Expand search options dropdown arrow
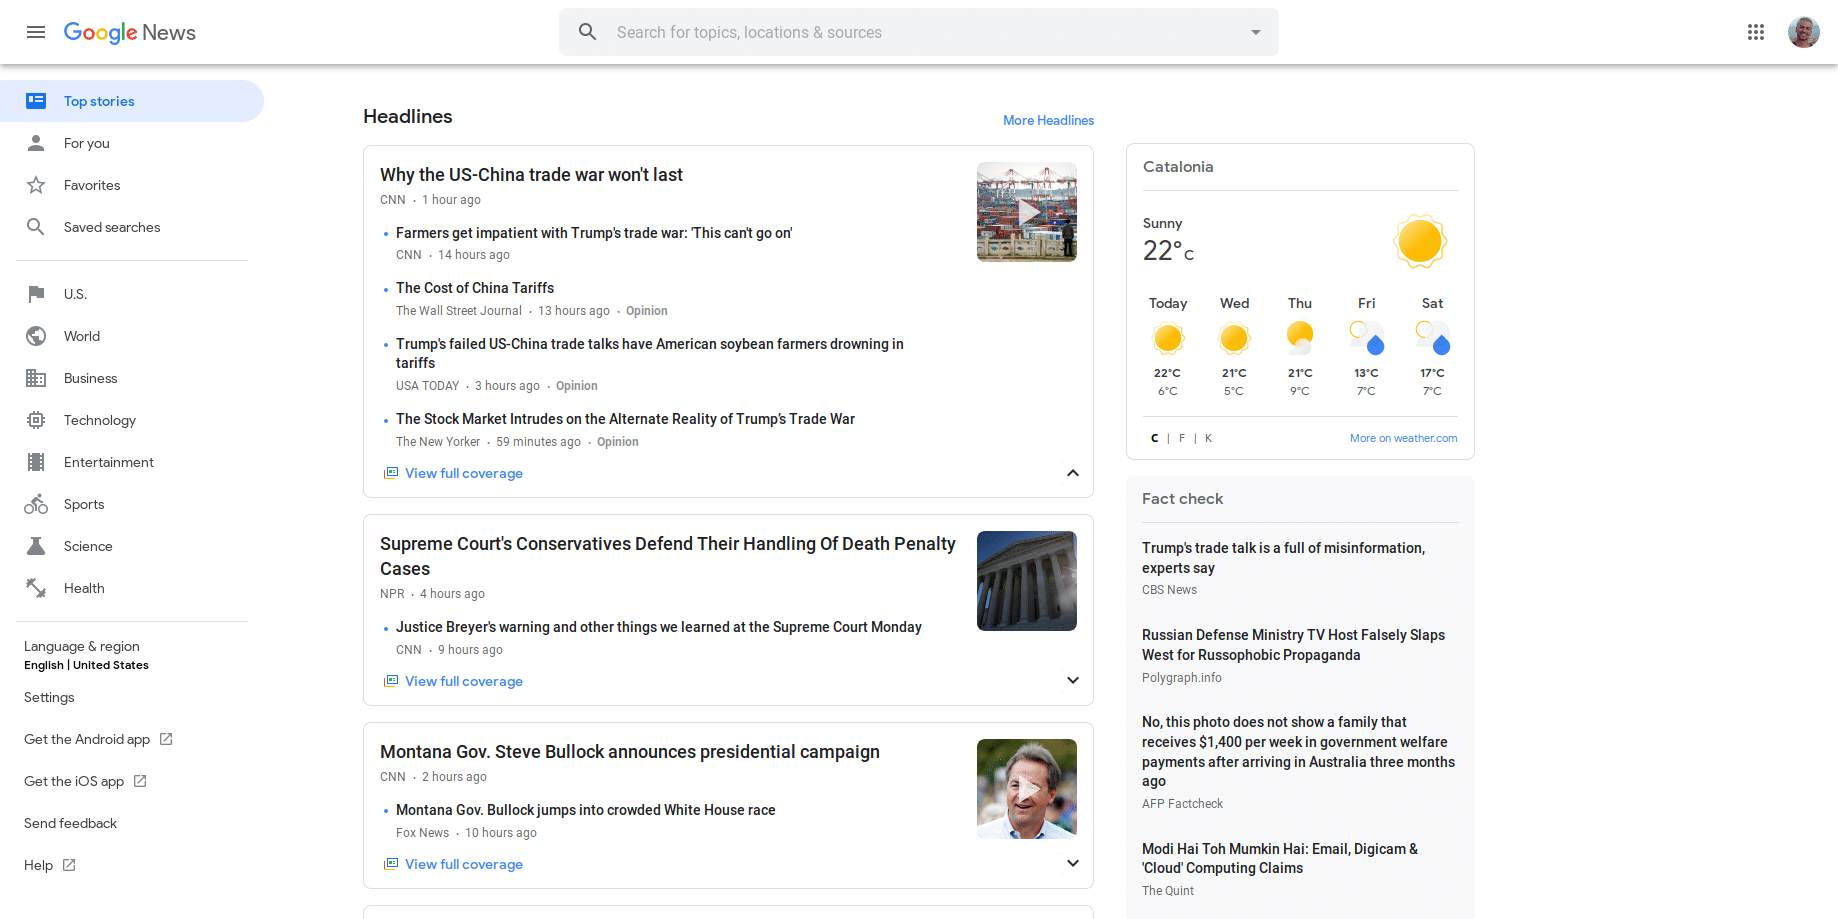Screen dimensions: 1838x919 coord(1255,32)
